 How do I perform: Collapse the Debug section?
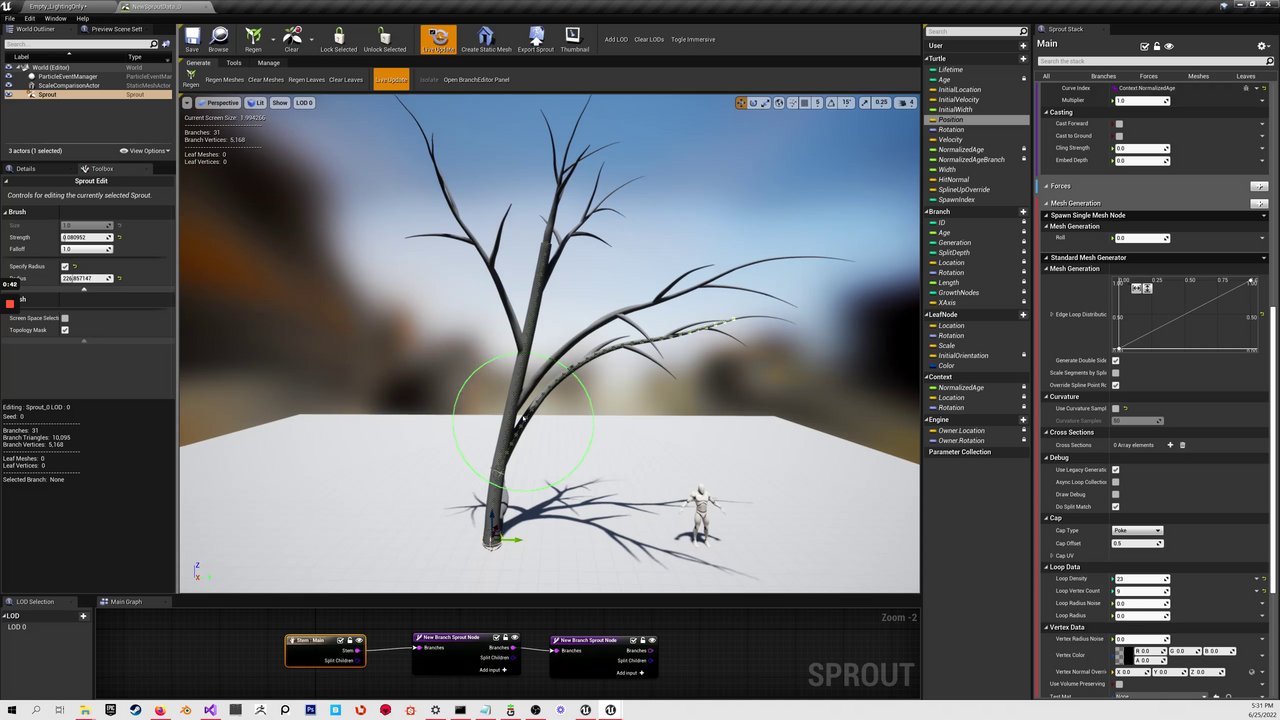(1047, 458)
